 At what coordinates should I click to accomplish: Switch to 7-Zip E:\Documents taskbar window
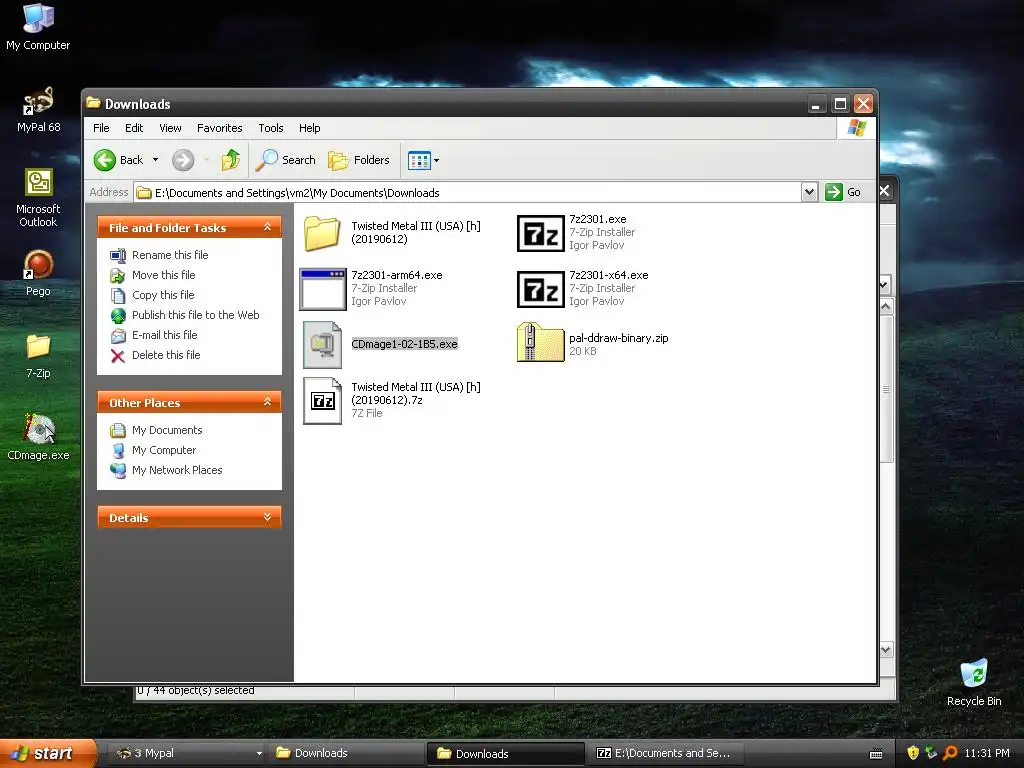663,753
